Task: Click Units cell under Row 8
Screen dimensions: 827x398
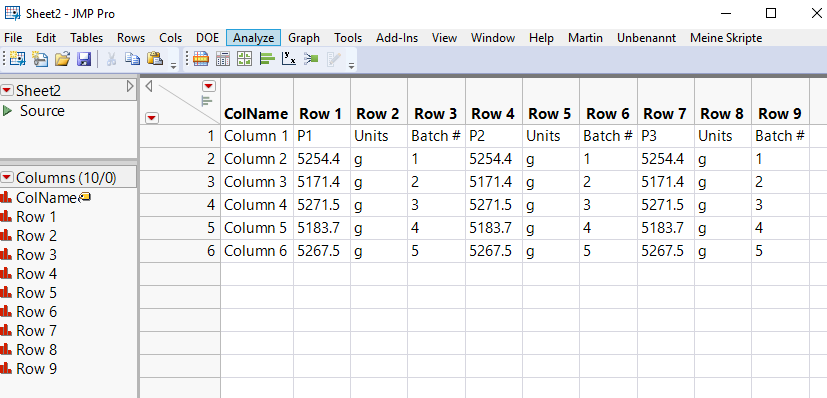Action: pyautogui.click(x=723, y=136)
